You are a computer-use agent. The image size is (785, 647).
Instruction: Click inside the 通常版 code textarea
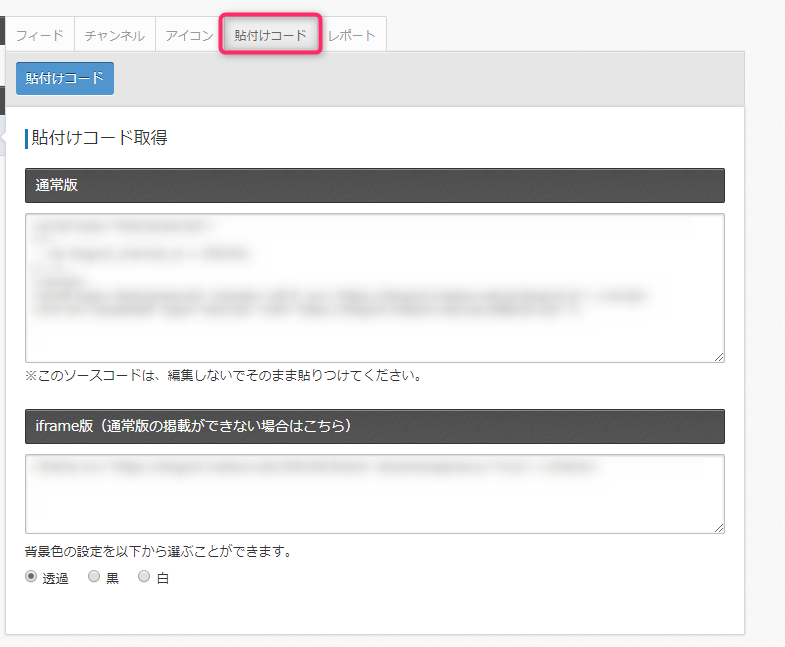[374, 287]
